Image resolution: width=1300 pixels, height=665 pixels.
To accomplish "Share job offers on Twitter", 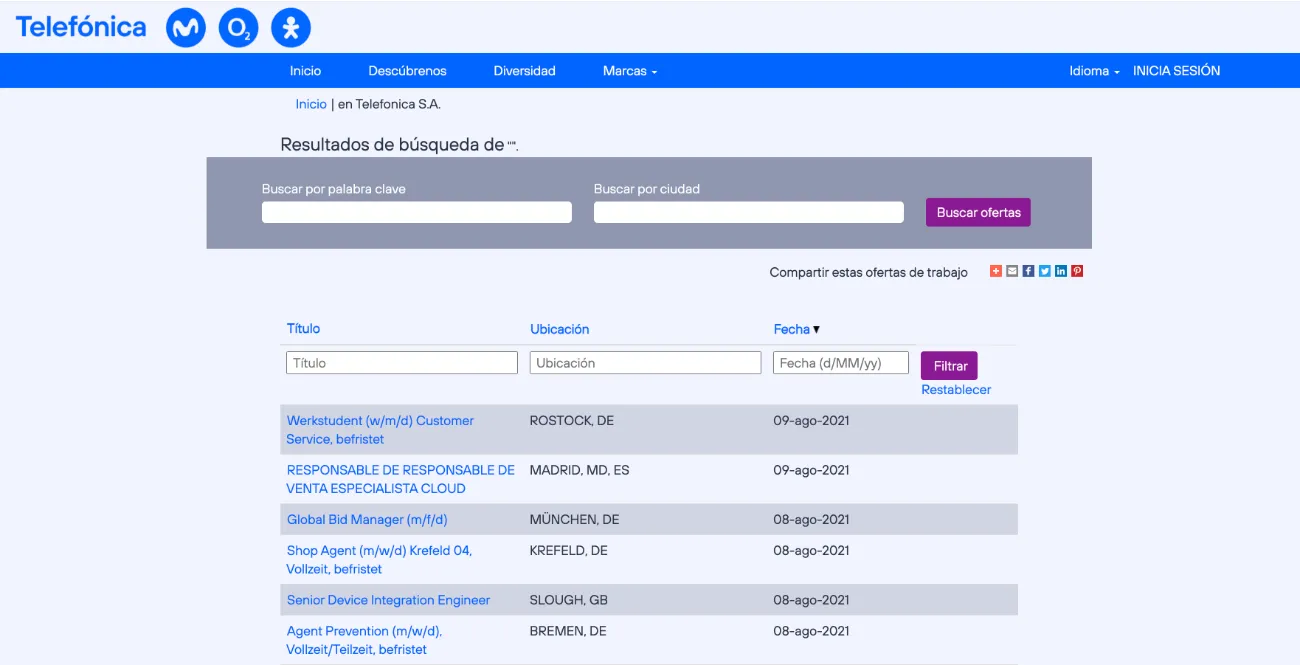I will [1045, 271].
